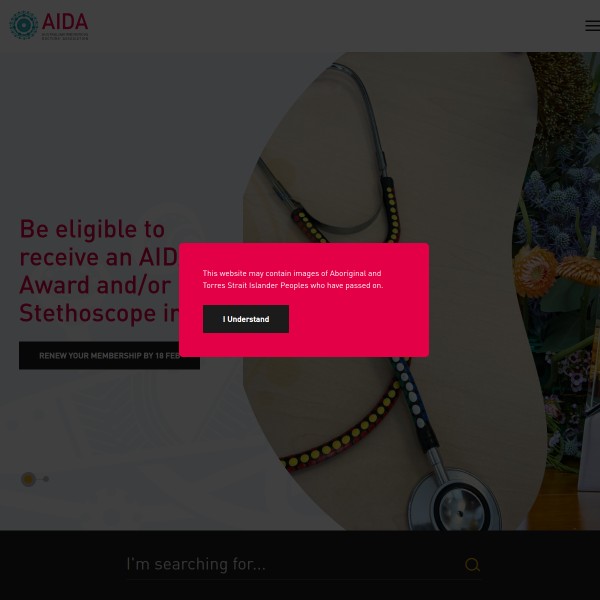Click the "Be eligible to" headline text
600x600 pixels.
click(x=92, y=229)
